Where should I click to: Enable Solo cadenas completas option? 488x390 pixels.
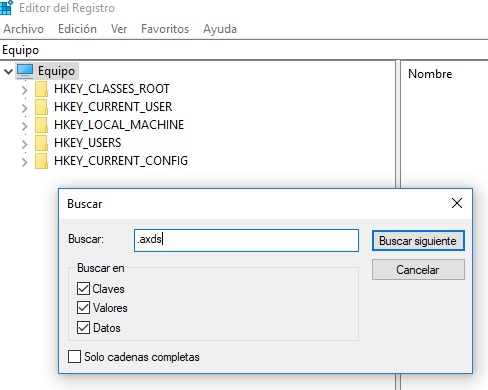(x=74, y=356)
